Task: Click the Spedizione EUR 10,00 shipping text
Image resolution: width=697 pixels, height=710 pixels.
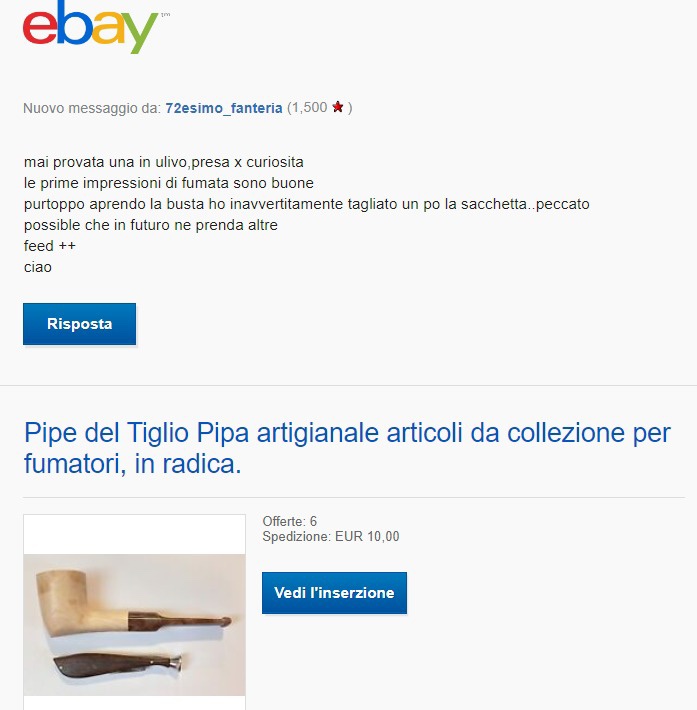Action: [331, 537]
